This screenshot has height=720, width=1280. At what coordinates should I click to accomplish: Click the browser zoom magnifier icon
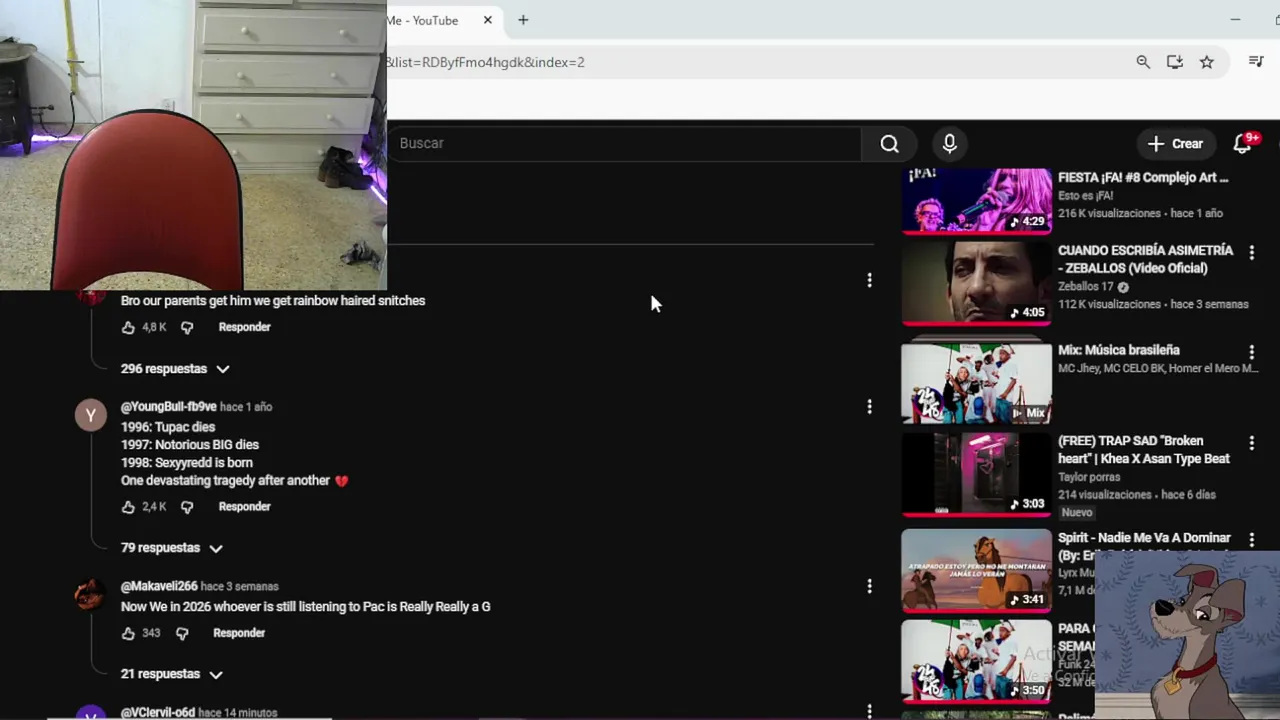[x=1143, y=62]
